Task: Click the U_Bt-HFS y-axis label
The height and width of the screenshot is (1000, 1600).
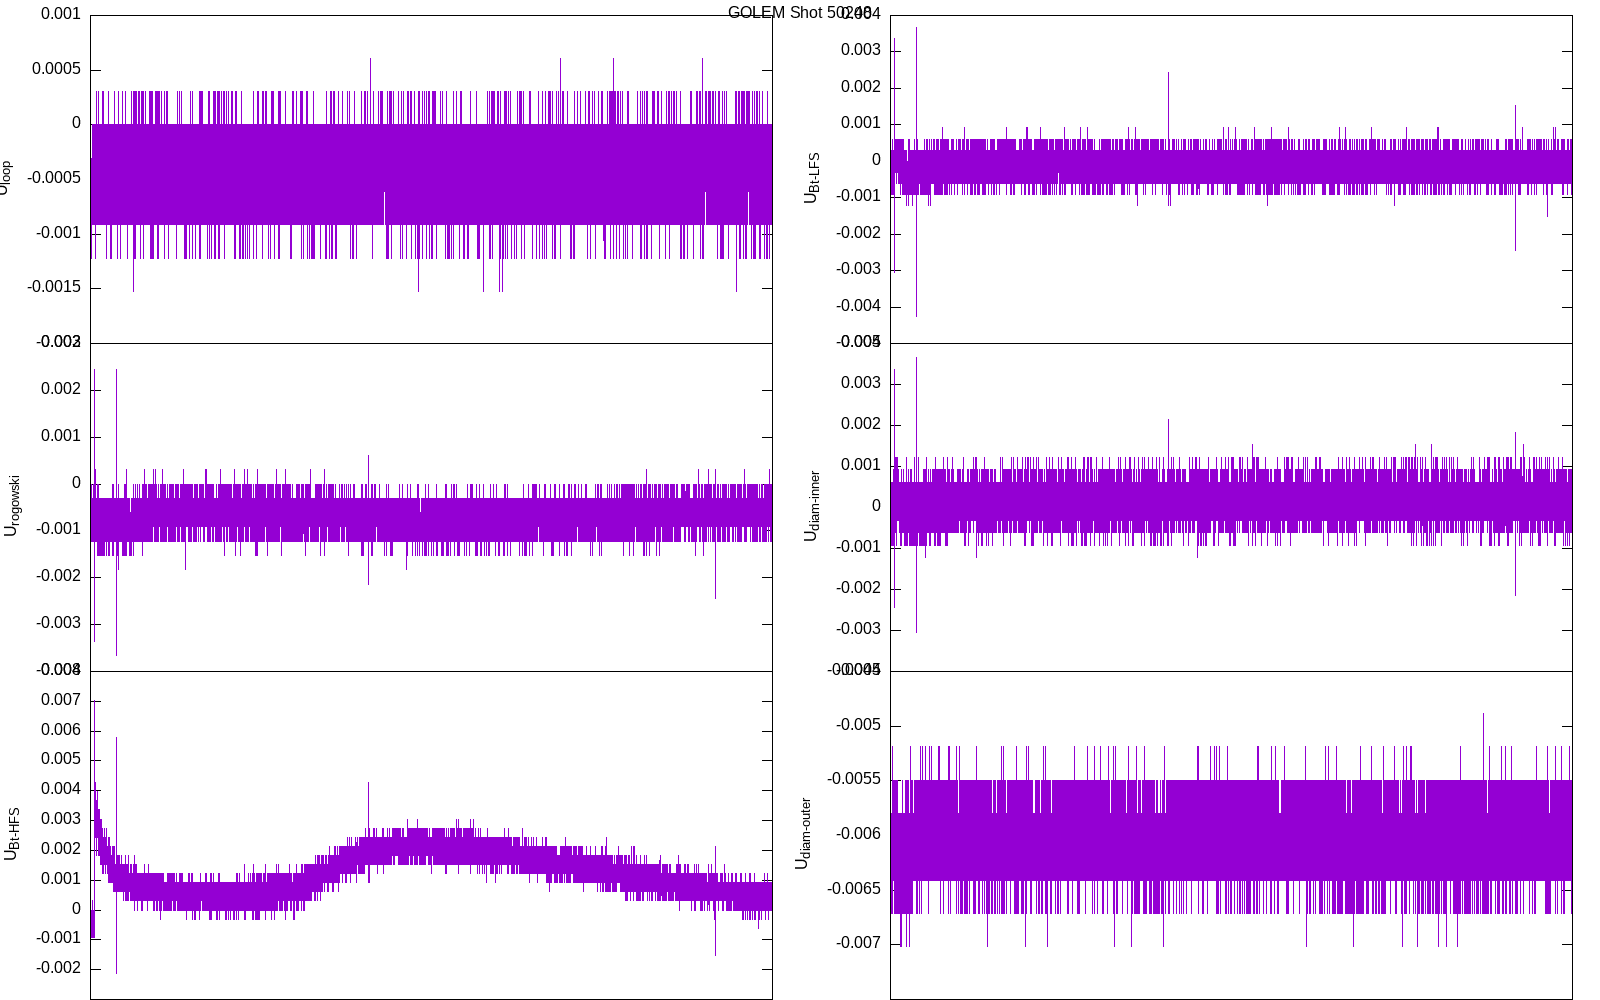Action: (11, 834)
